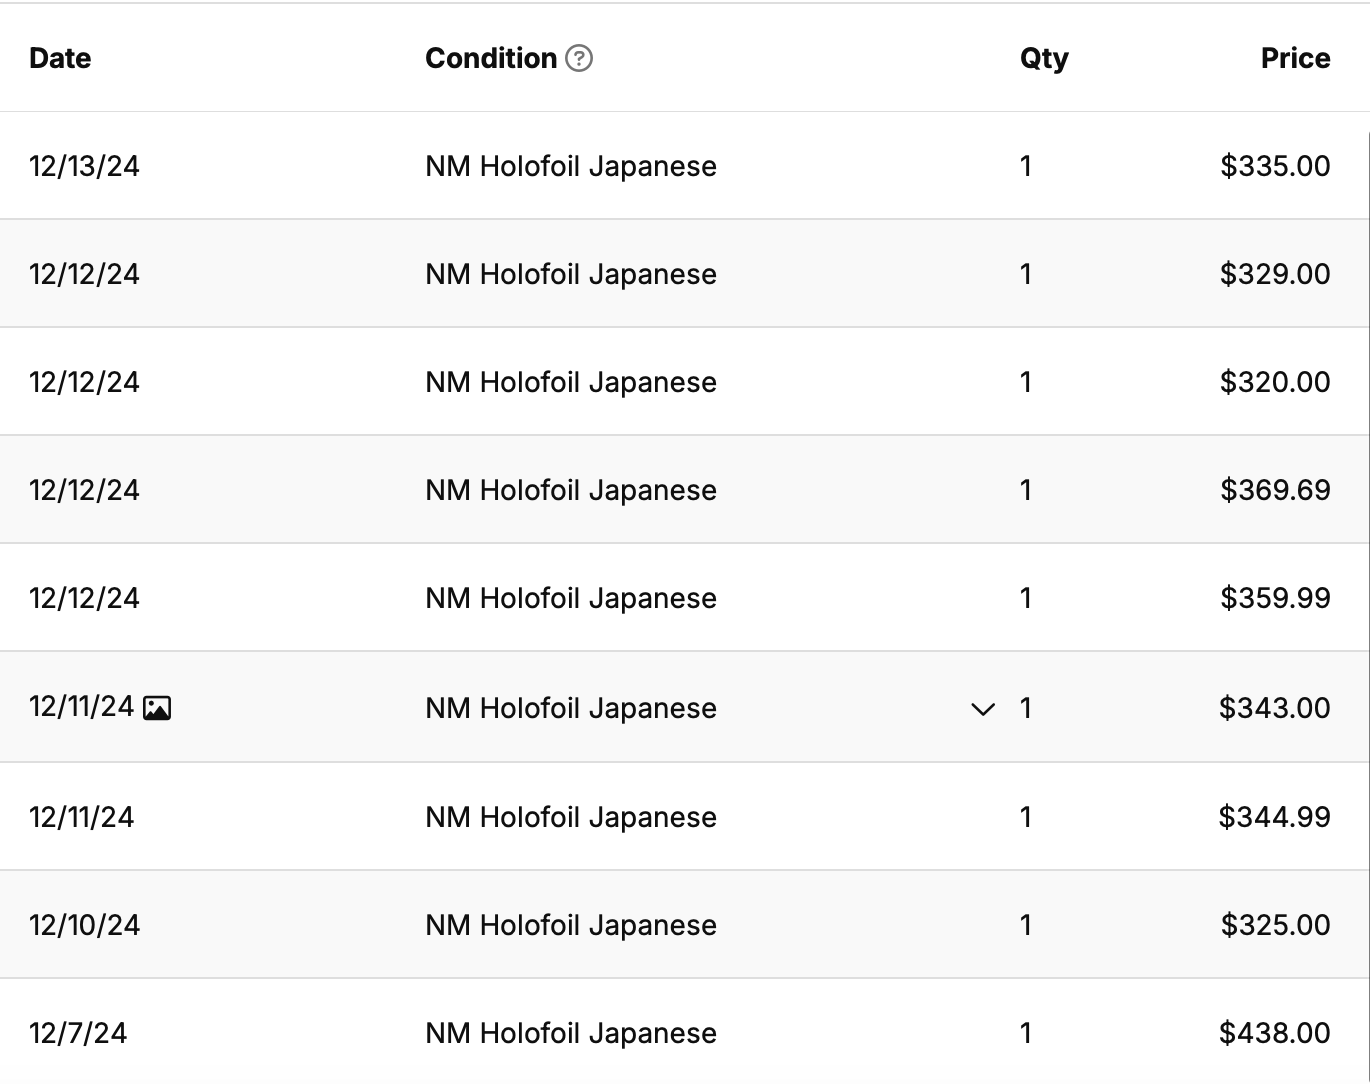Select the 12/13/24 sale row
1370x1084 pixels.
pos(684,166)
